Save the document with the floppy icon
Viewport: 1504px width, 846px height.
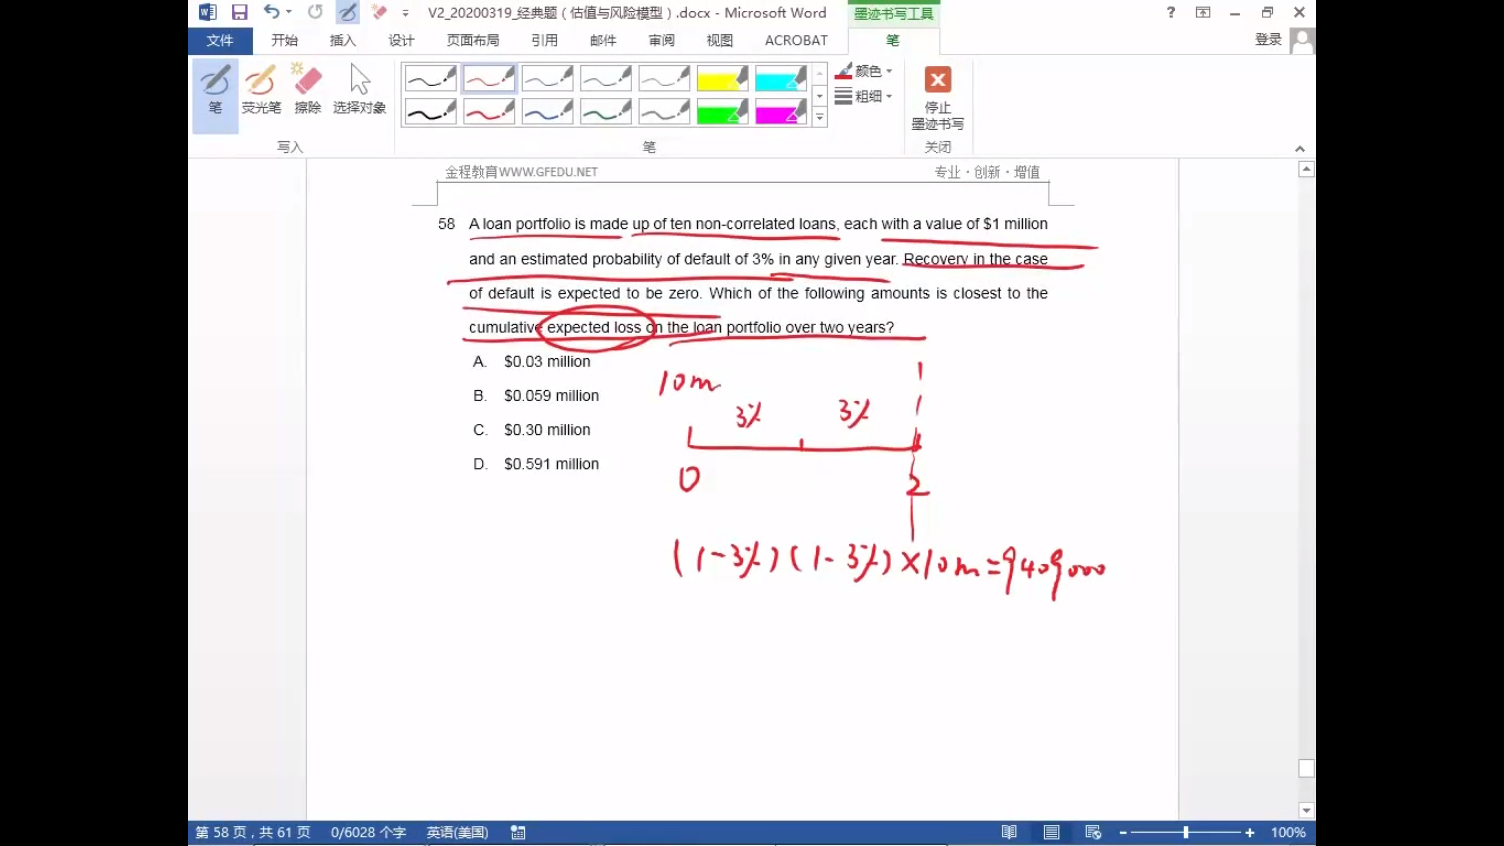click(x=239, y=12)
